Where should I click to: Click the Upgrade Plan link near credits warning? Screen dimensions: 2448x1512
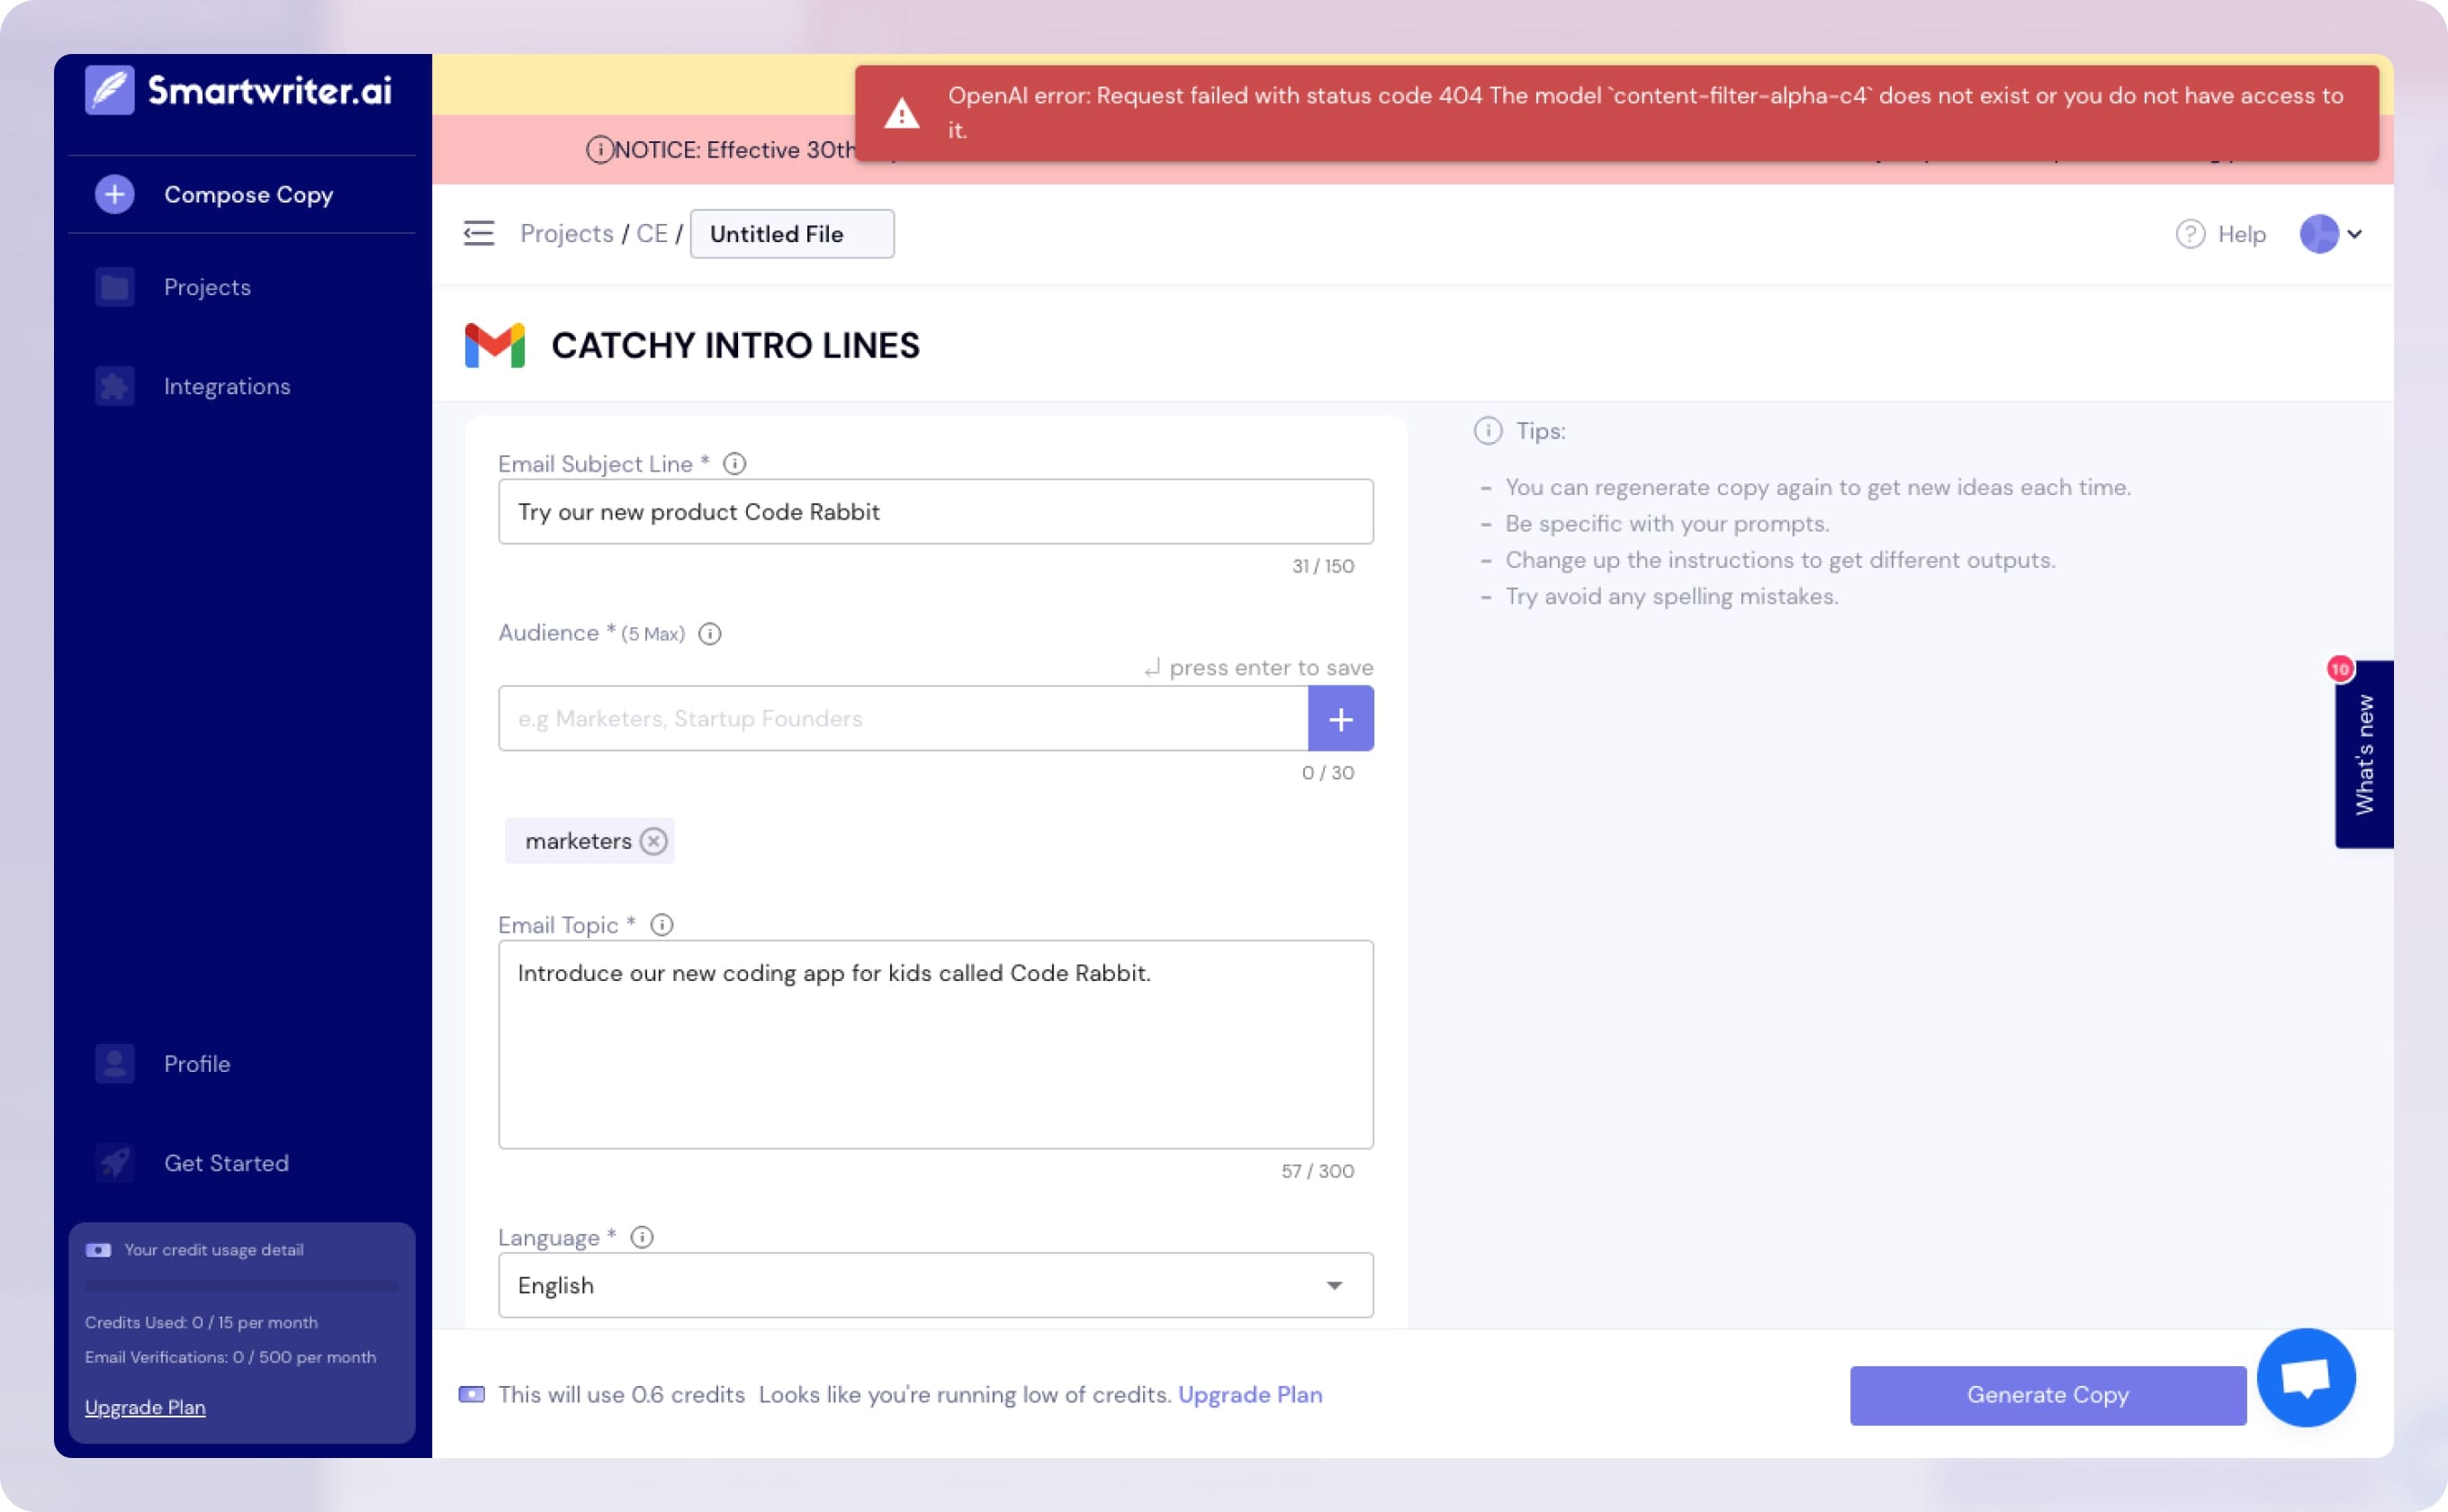click(x=1250, y=1394)
